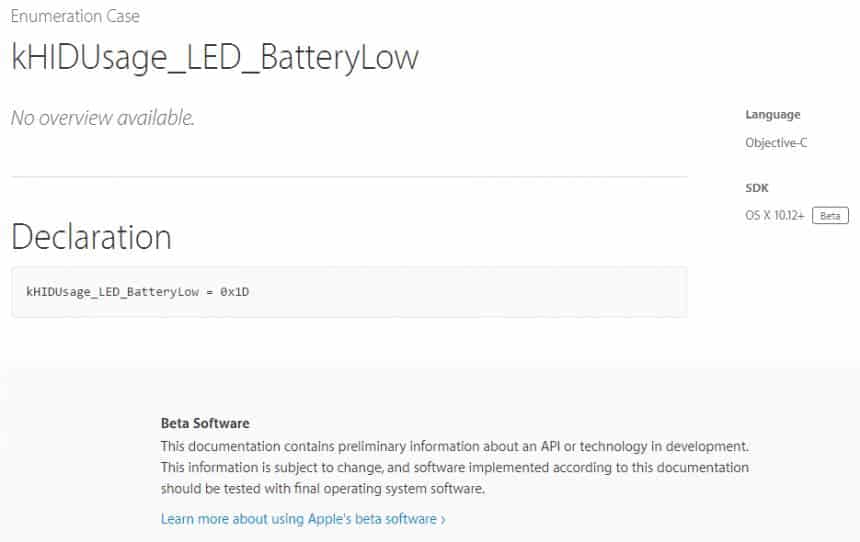Click 'should be tested with final operating system software' line
This screenshot has width=860, height=542.
click(322, 489)
